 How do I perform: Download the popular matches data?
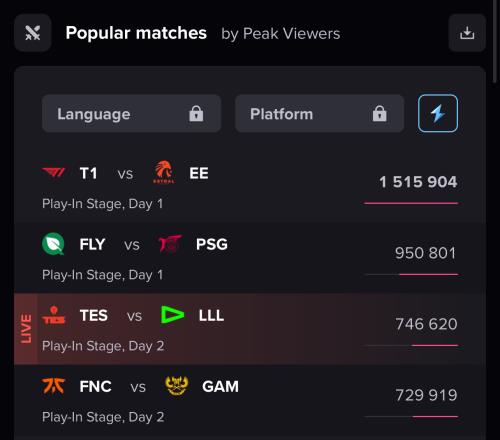click(467, 33)
